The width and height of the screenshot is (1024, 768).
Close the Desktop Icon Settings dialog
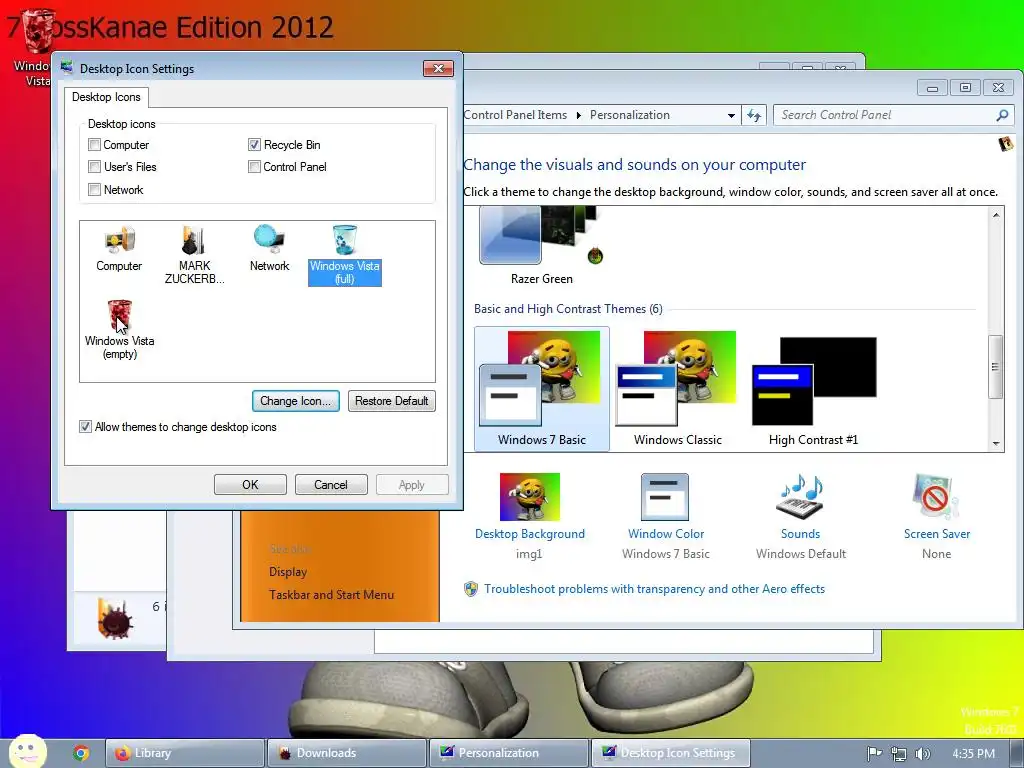coord(438,69)
